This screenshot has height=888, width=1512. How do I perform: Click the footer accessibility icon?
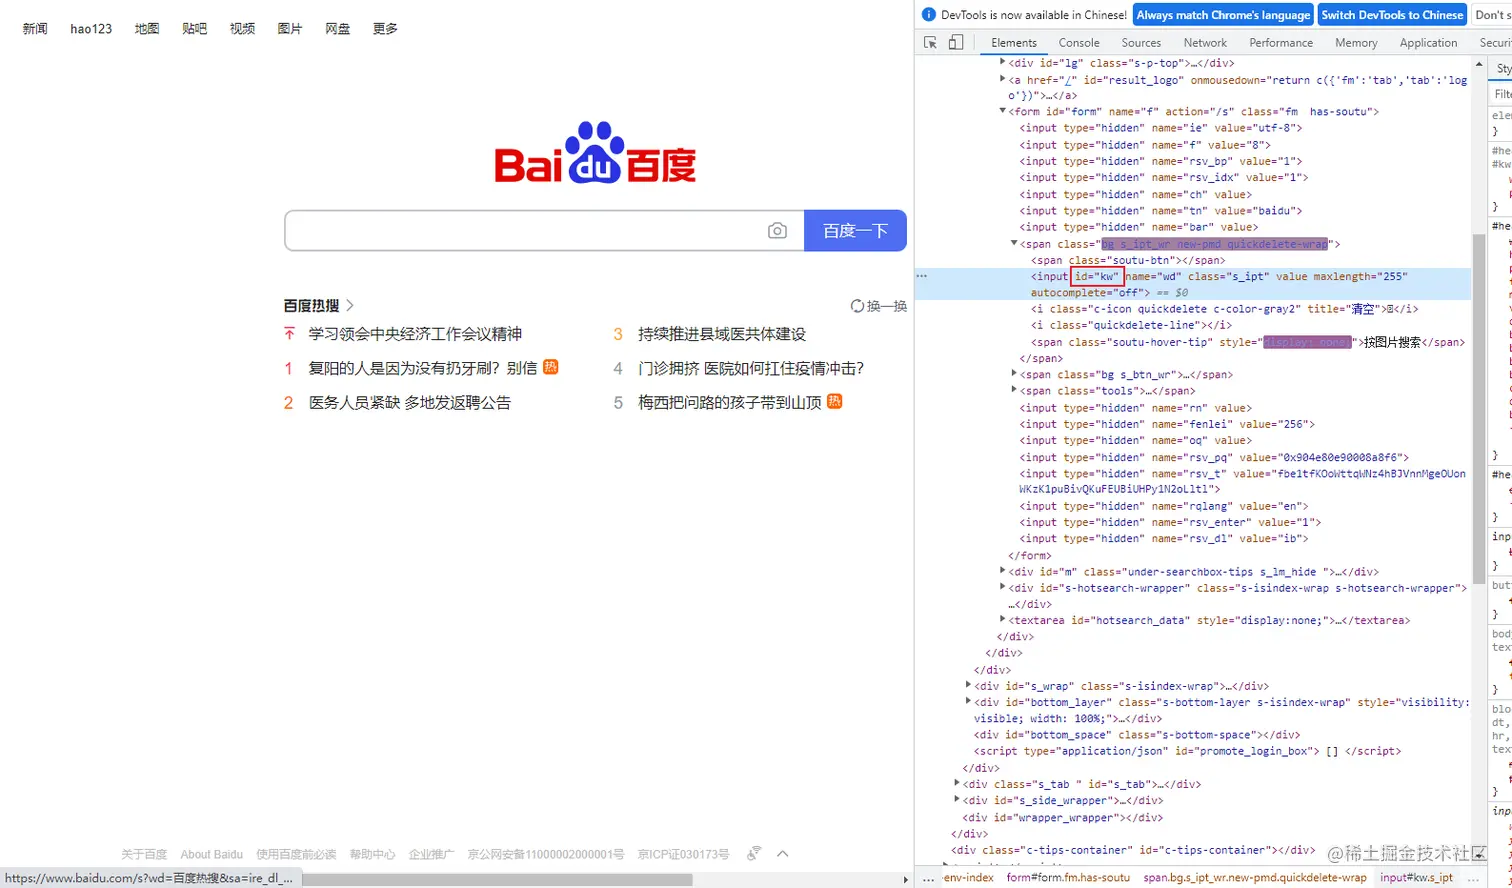754,853
